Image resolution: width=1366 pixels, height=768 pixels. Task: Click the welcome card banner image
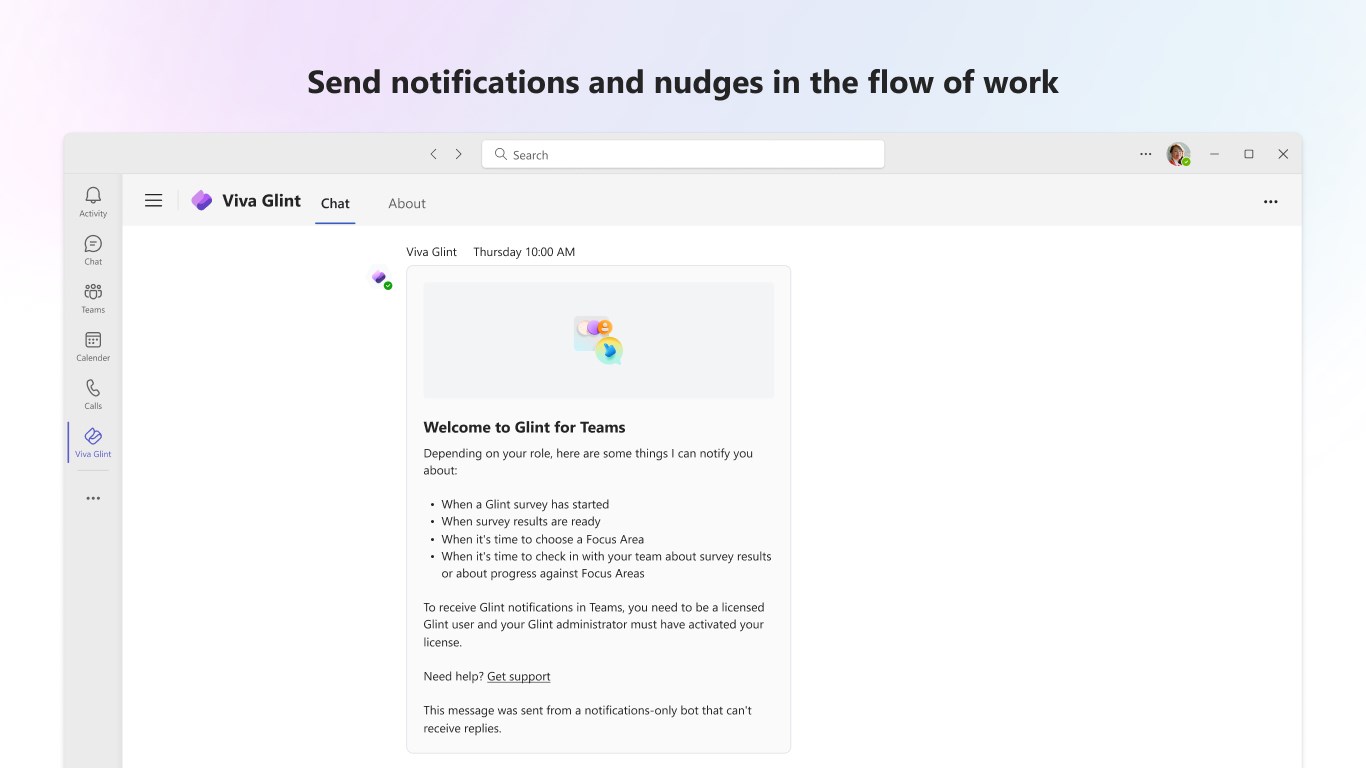[x=598, y=340]
